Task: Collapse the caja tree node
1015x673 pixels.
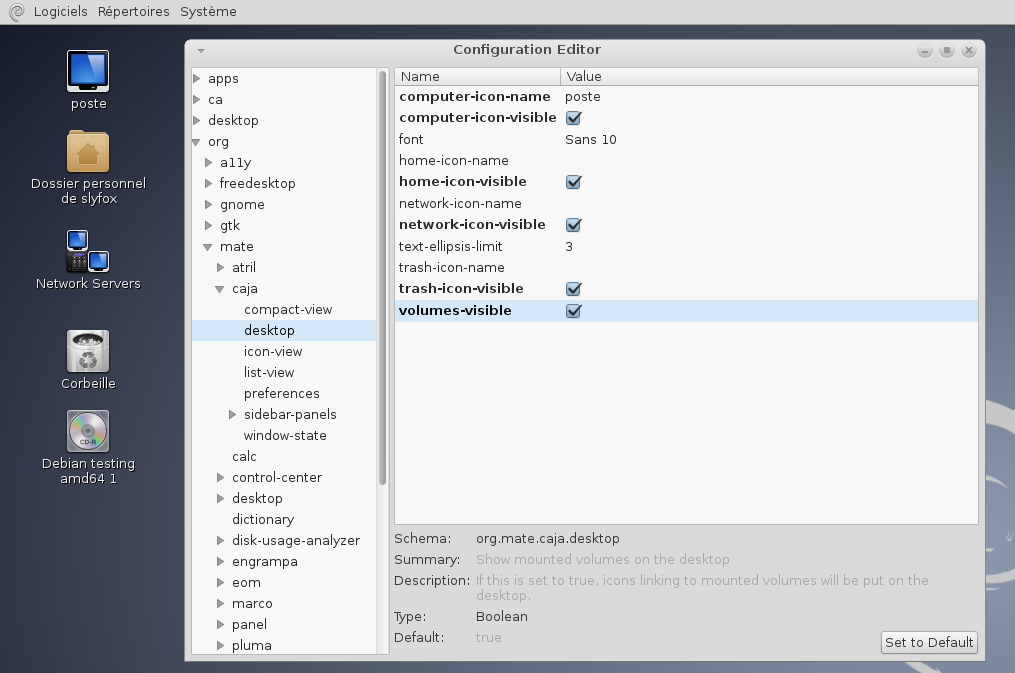Action: [221, 289]
